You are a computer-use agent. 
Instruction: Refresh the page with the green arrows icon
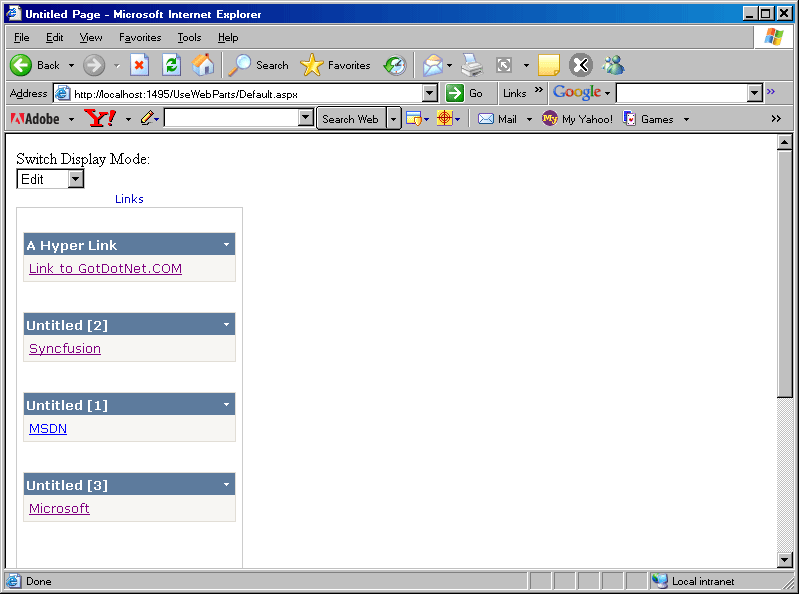click(x=172, y=65)
